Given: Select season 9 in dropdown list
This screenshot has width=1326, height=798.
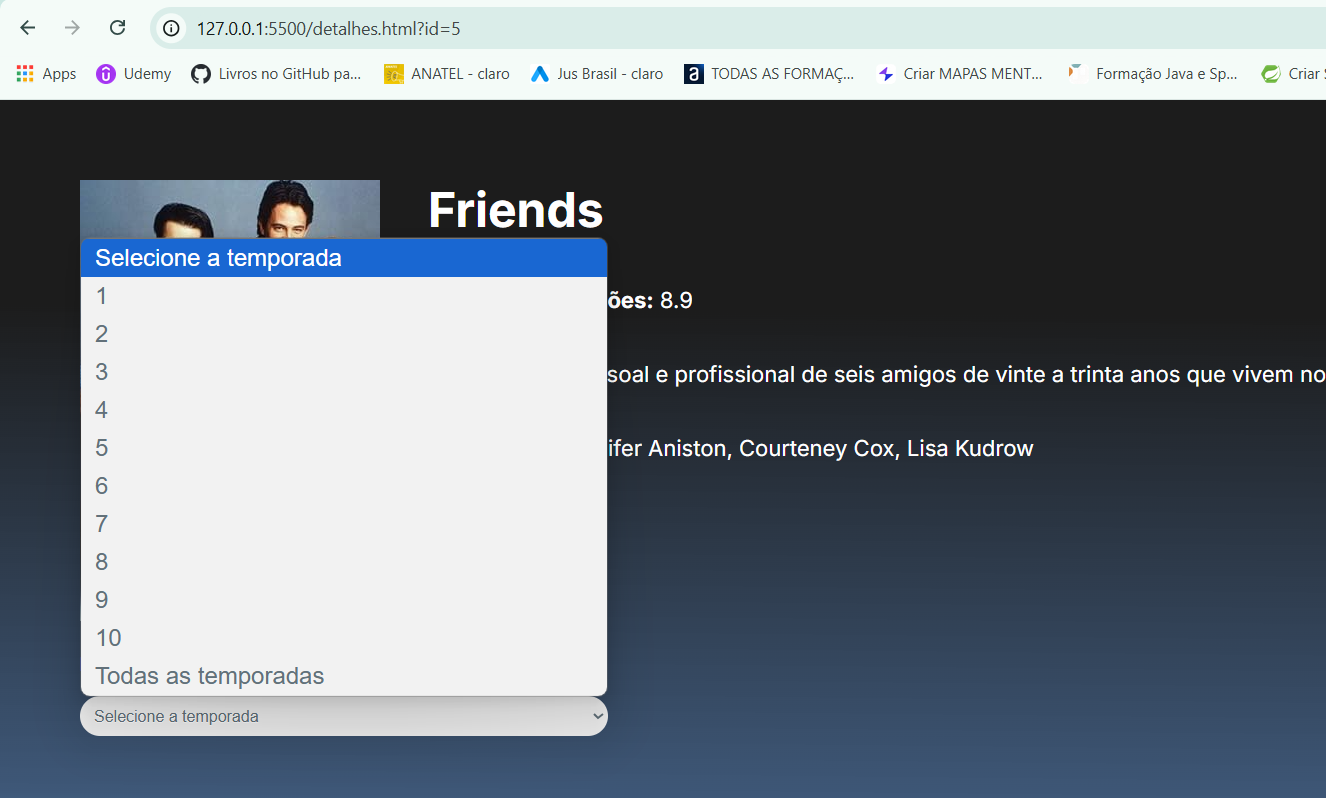Looking at the screenshot, I should click(343, 600).
